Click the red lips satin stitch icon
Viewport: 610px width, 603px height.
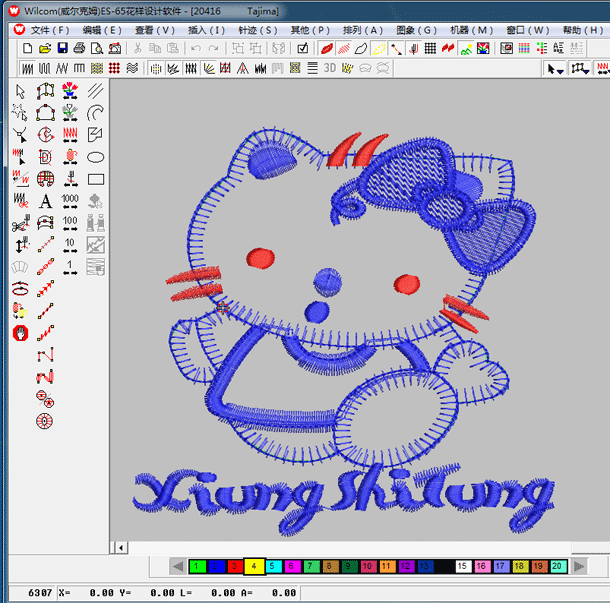point(327,48)
